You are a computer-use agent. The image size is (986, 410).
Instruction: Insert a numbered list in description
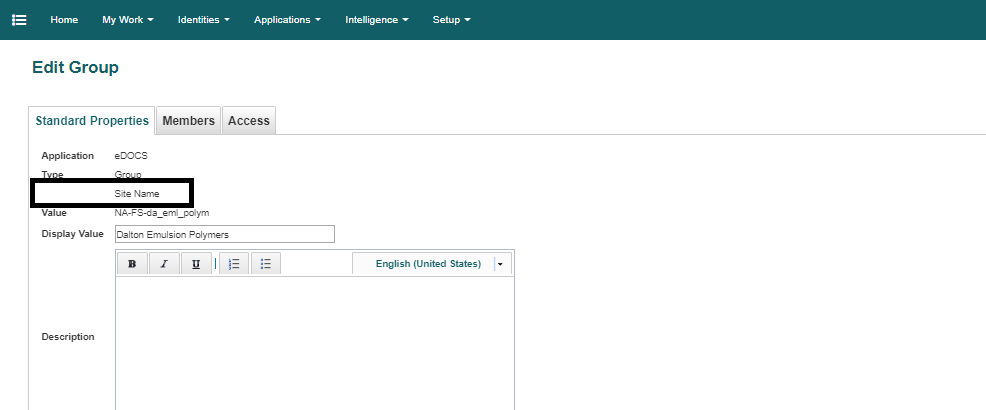click(234, 264)
